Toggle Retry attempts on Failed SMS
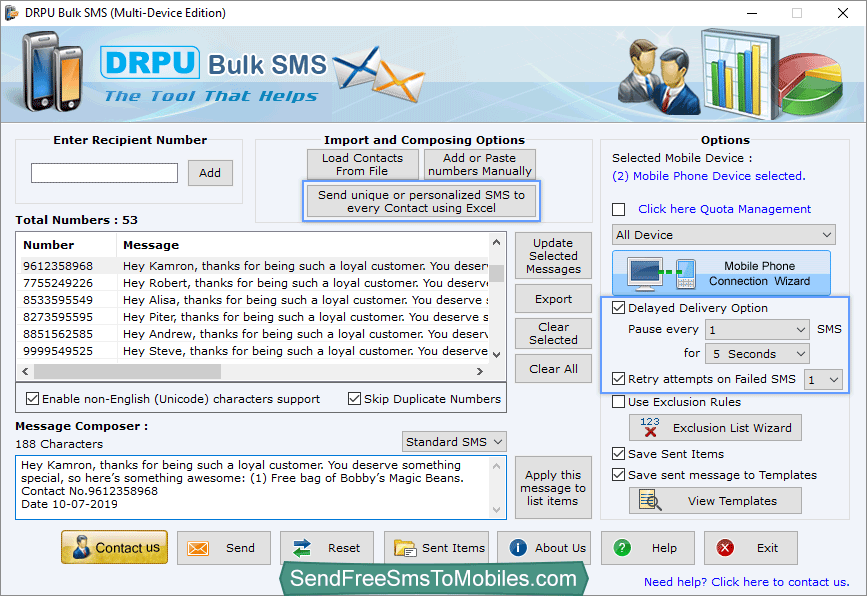Screen dimensions: 867x596 point(619,379)
